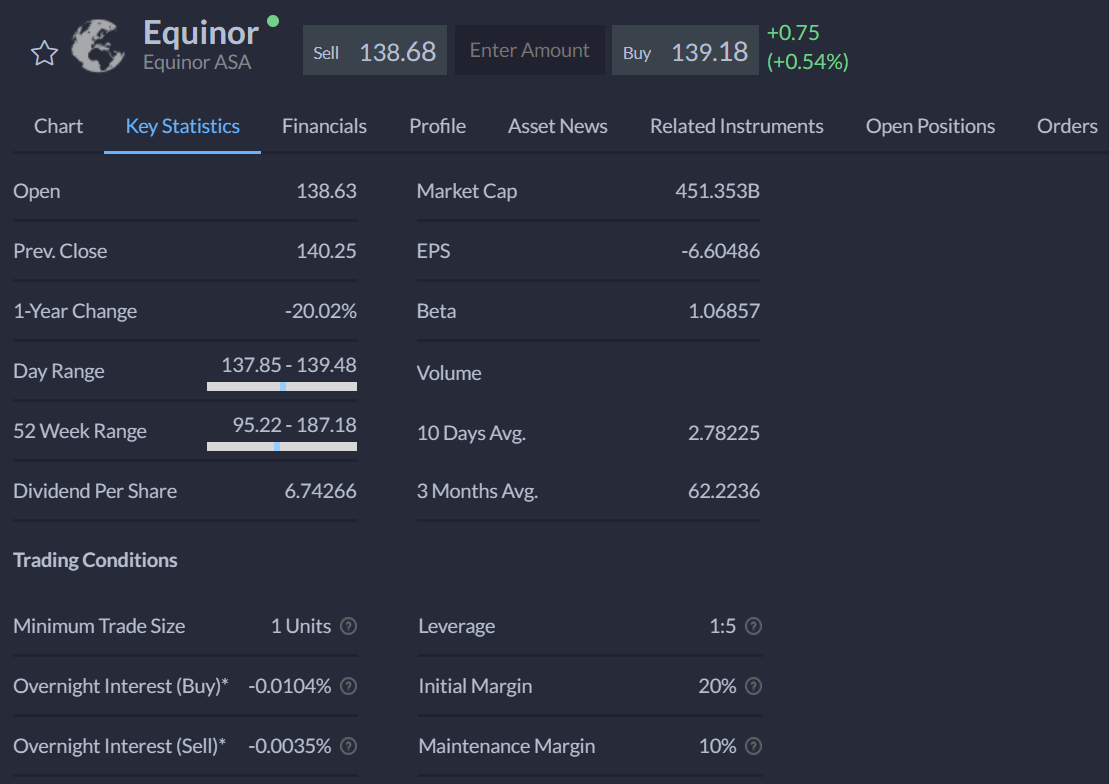The image size is (1109, 784).
Task: Select the Key Statistics tab
Action: coord(182,126)
